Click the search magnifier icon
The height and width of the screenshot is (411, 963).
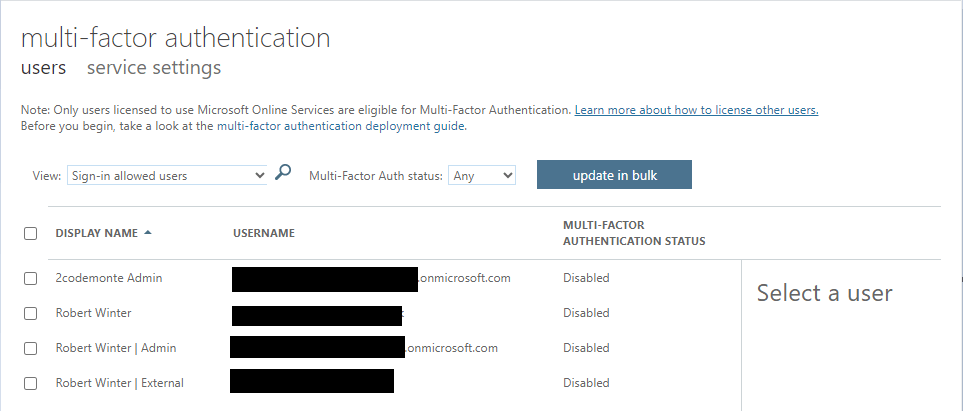click(283, 174)
